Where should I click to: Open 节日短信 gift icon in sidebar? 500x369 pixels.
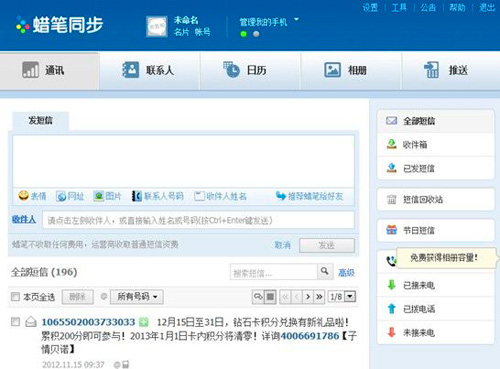pyautogui.click(x=391, y=230)
